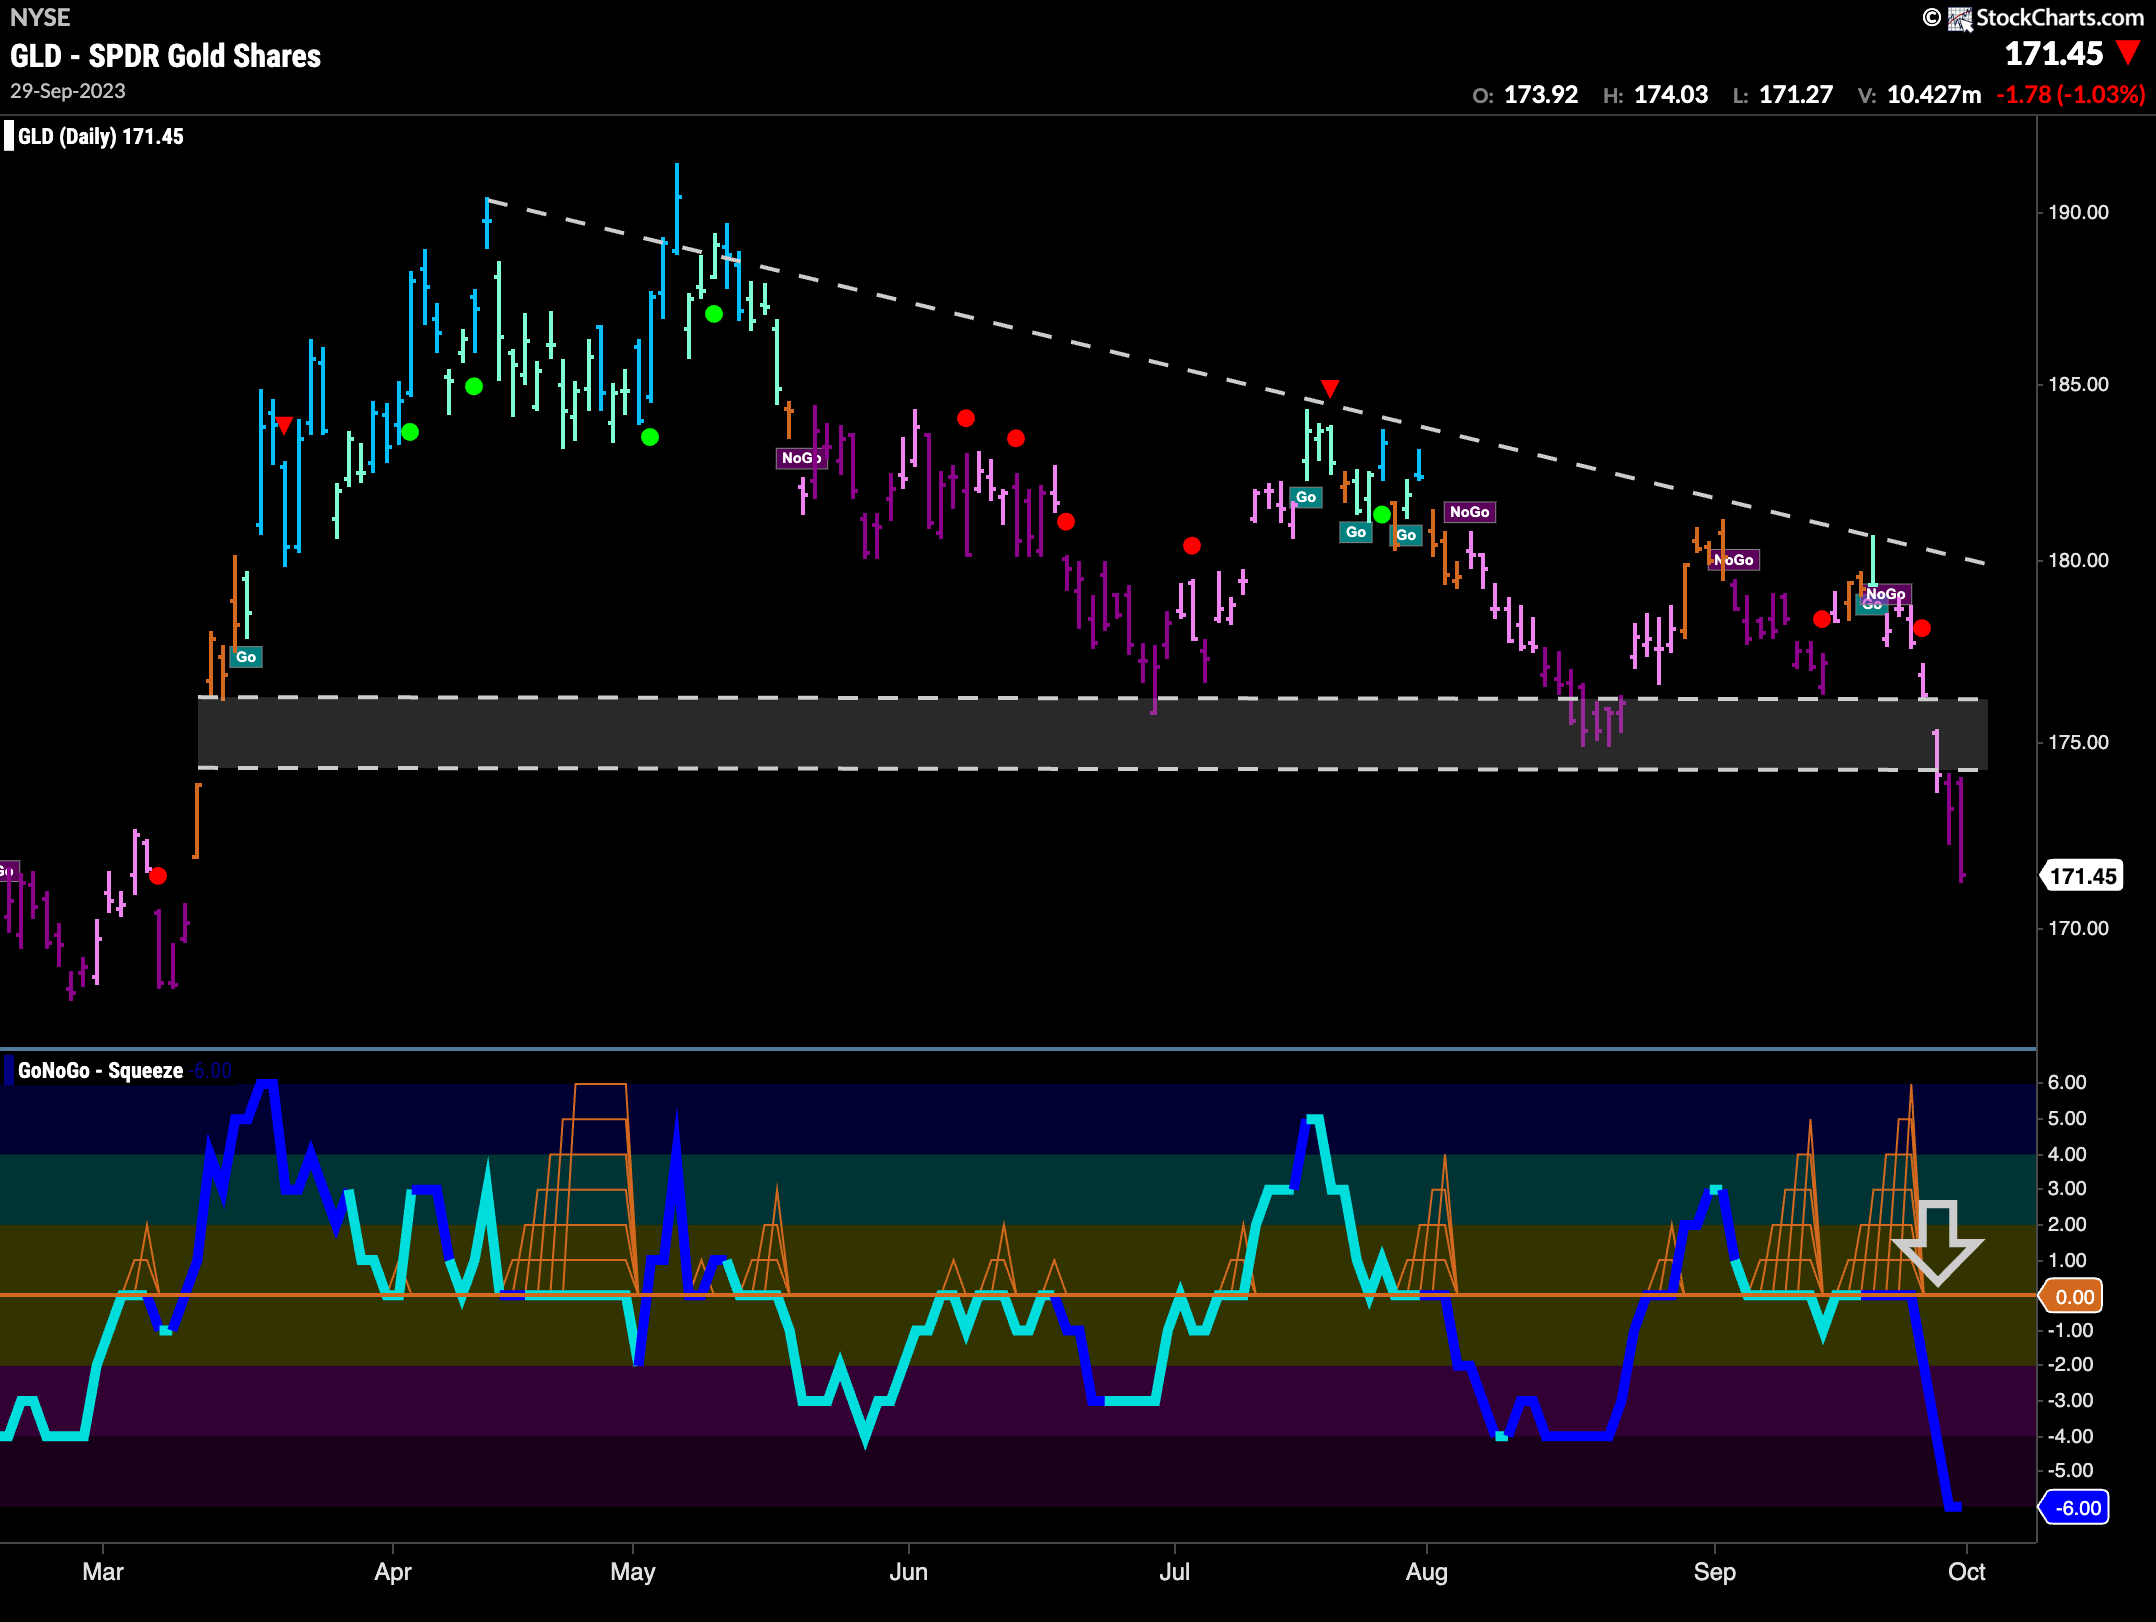This screenshot has height=1622, width=2156.
Task: Click the NYSE exchange label
Action: pos(40,17)
